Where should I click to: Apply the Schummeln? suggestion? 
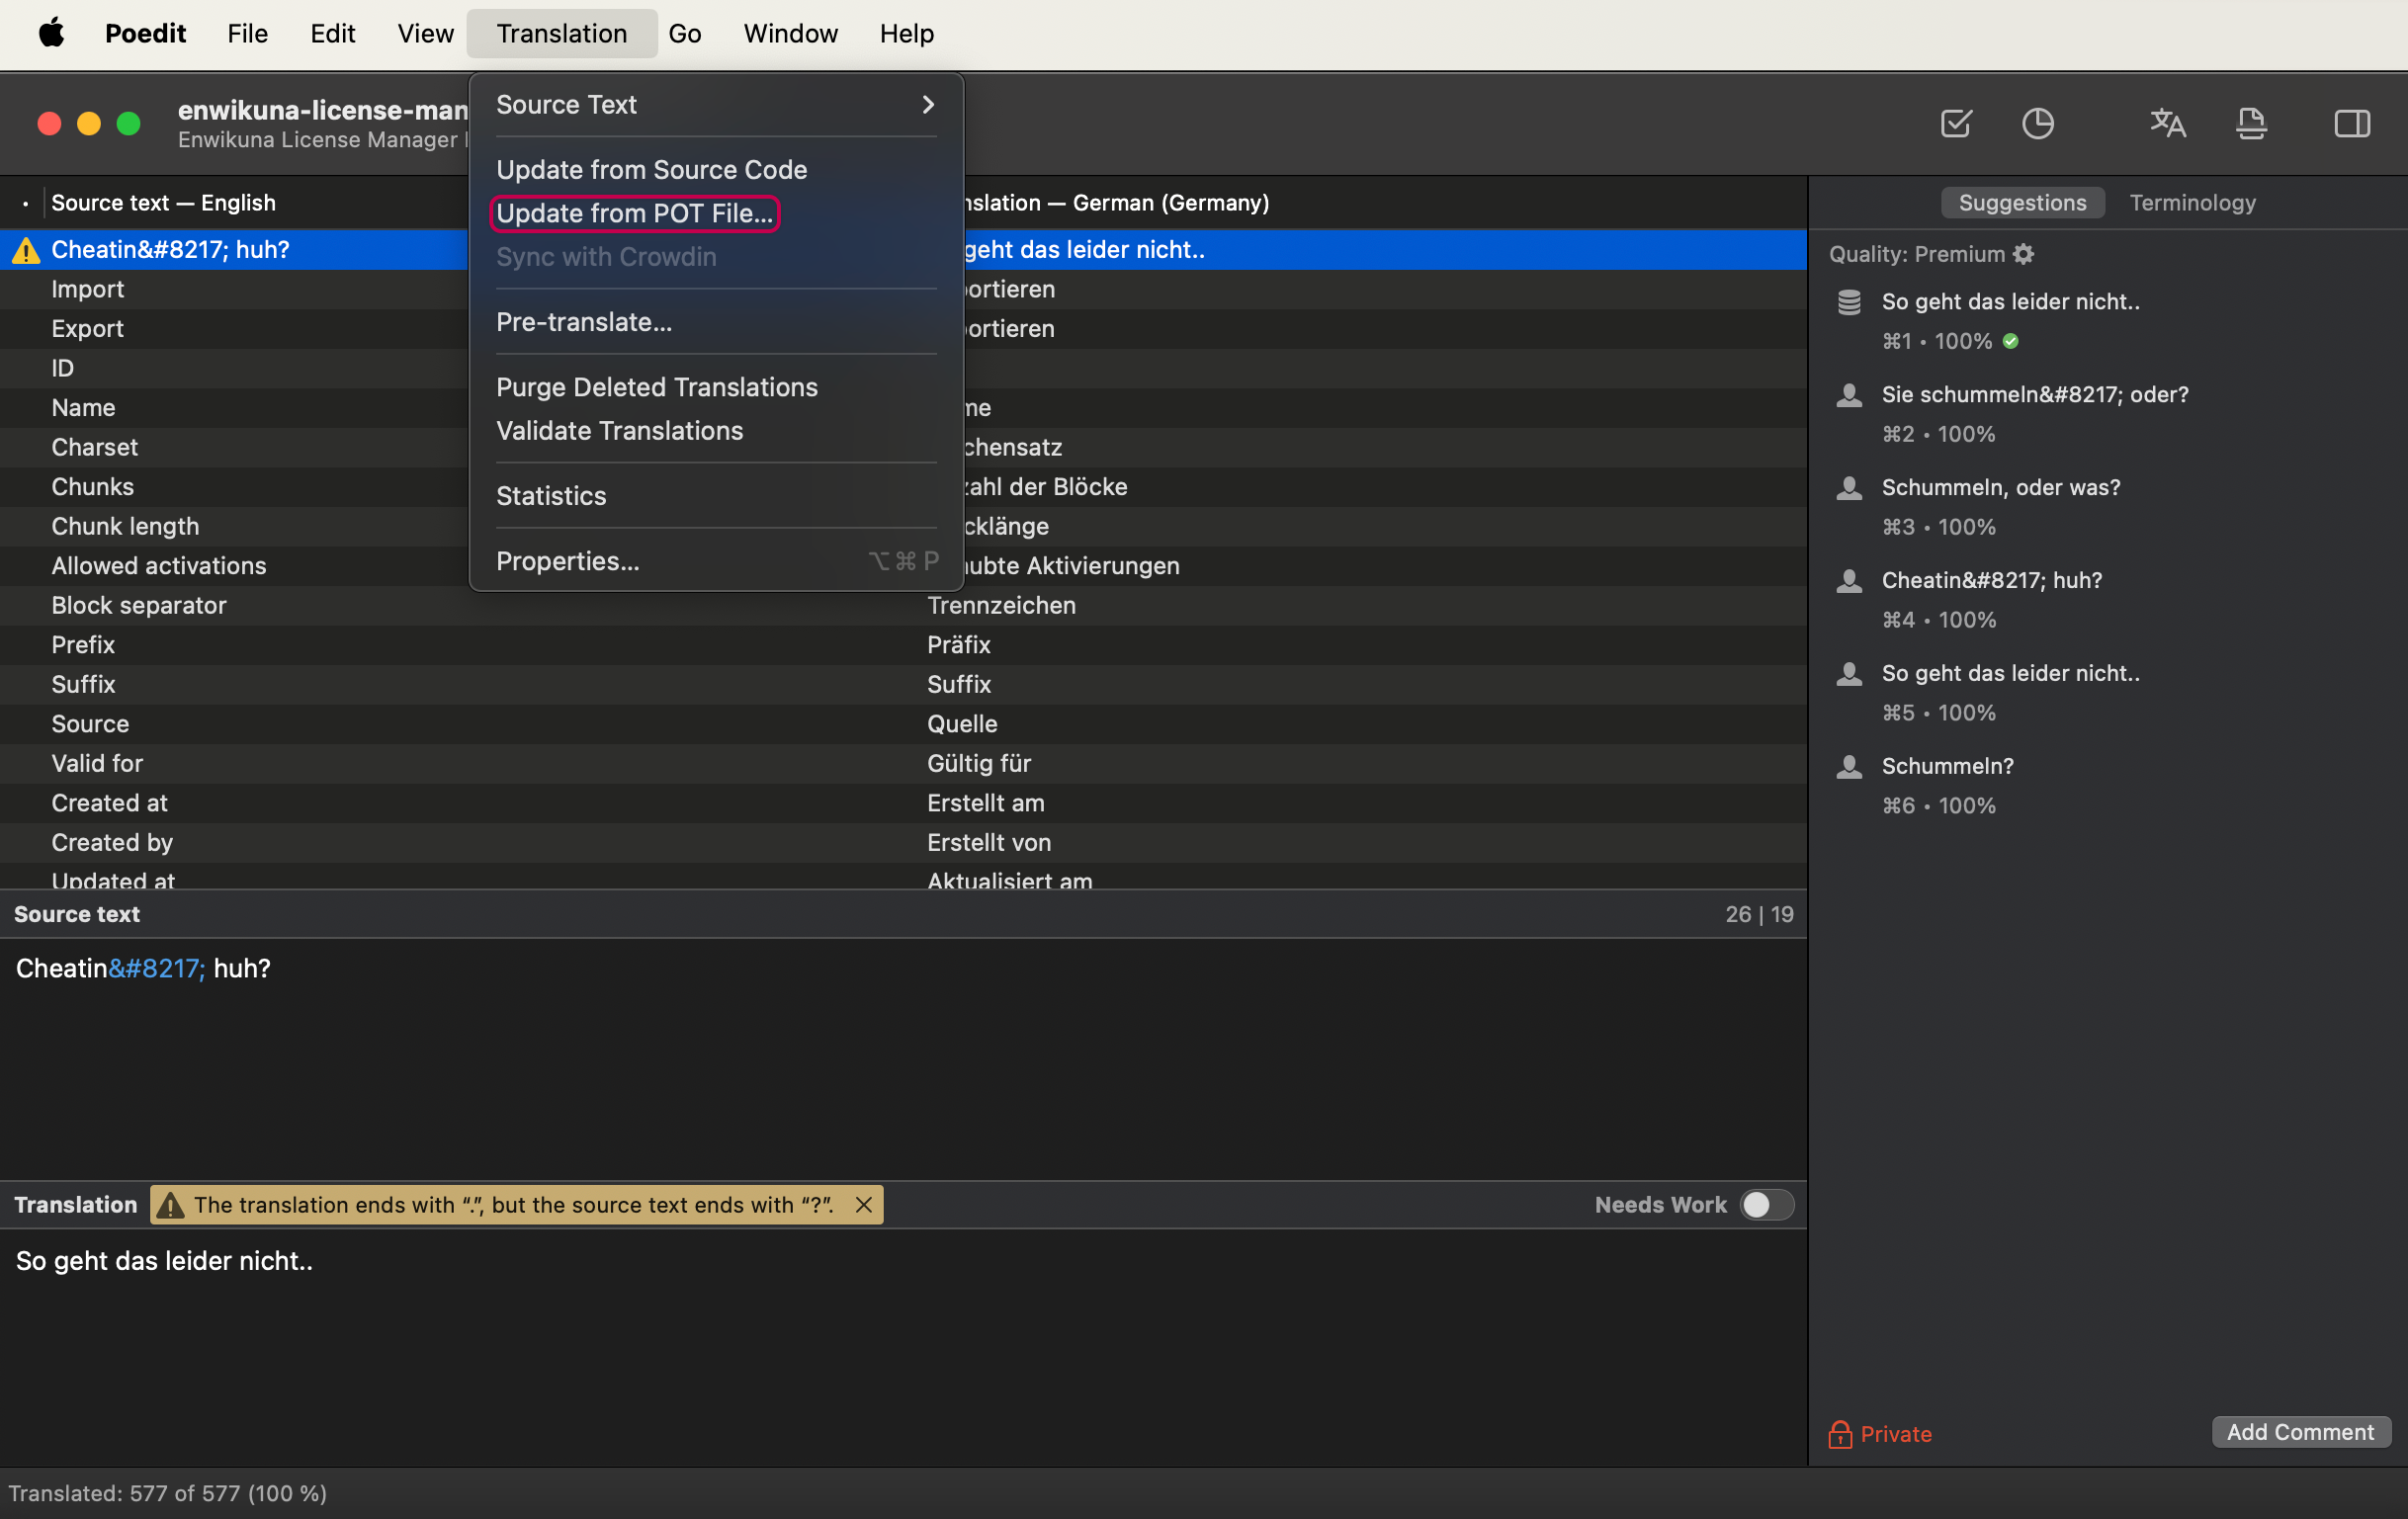[1947, 767]
